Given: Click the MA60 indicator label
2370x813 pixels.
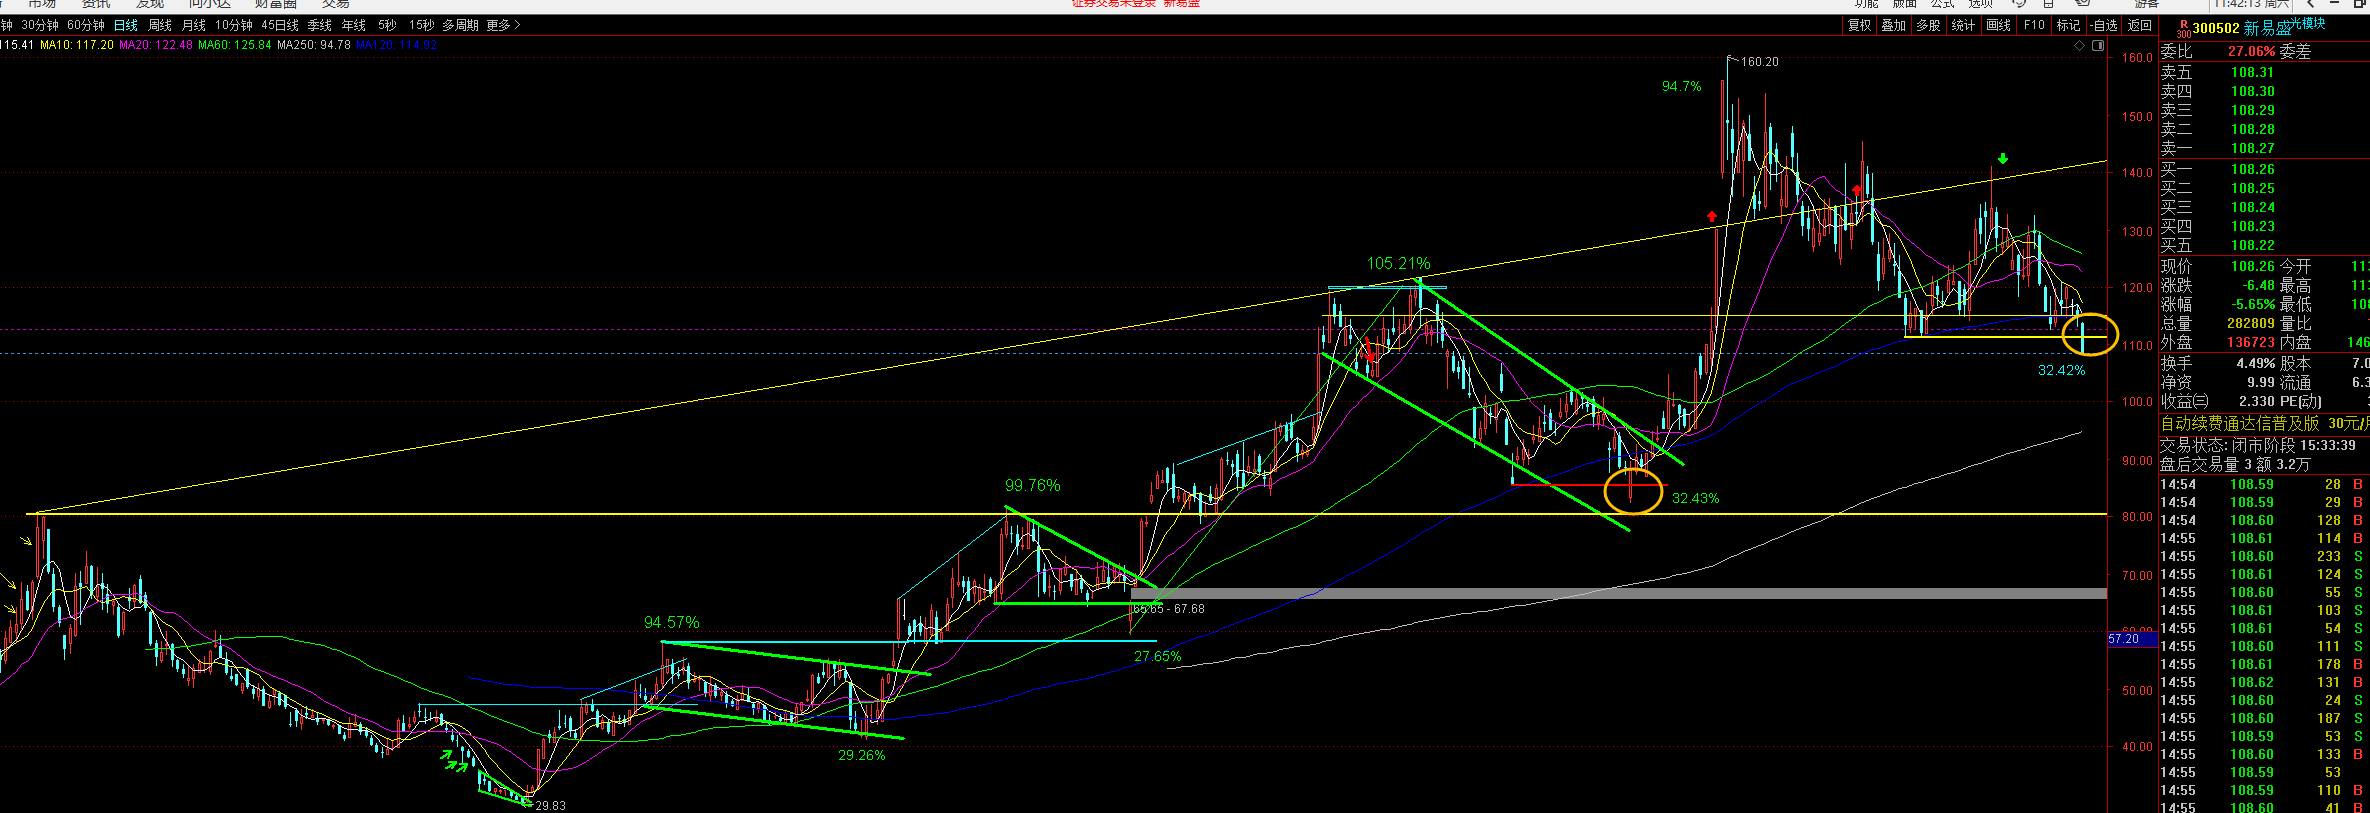Looking at the screenshot, I should pos(235,45).
